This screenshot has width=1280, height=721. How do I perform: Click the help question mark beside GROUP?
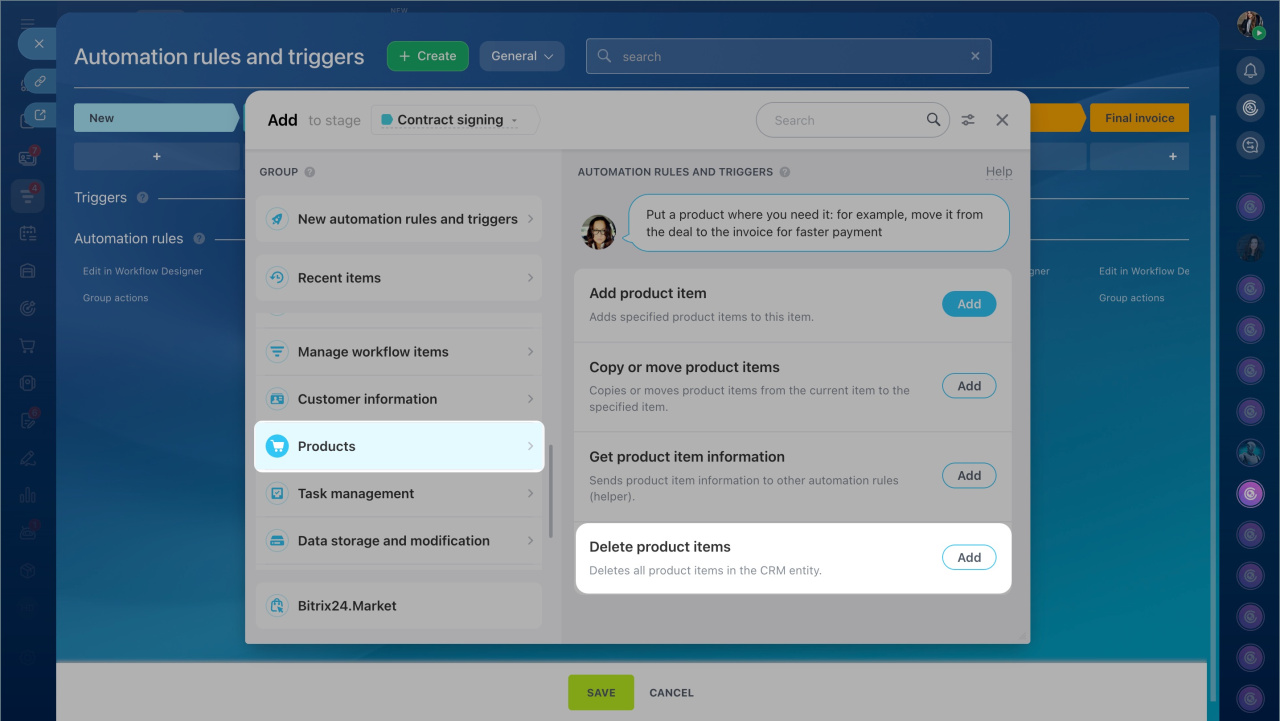310,172
